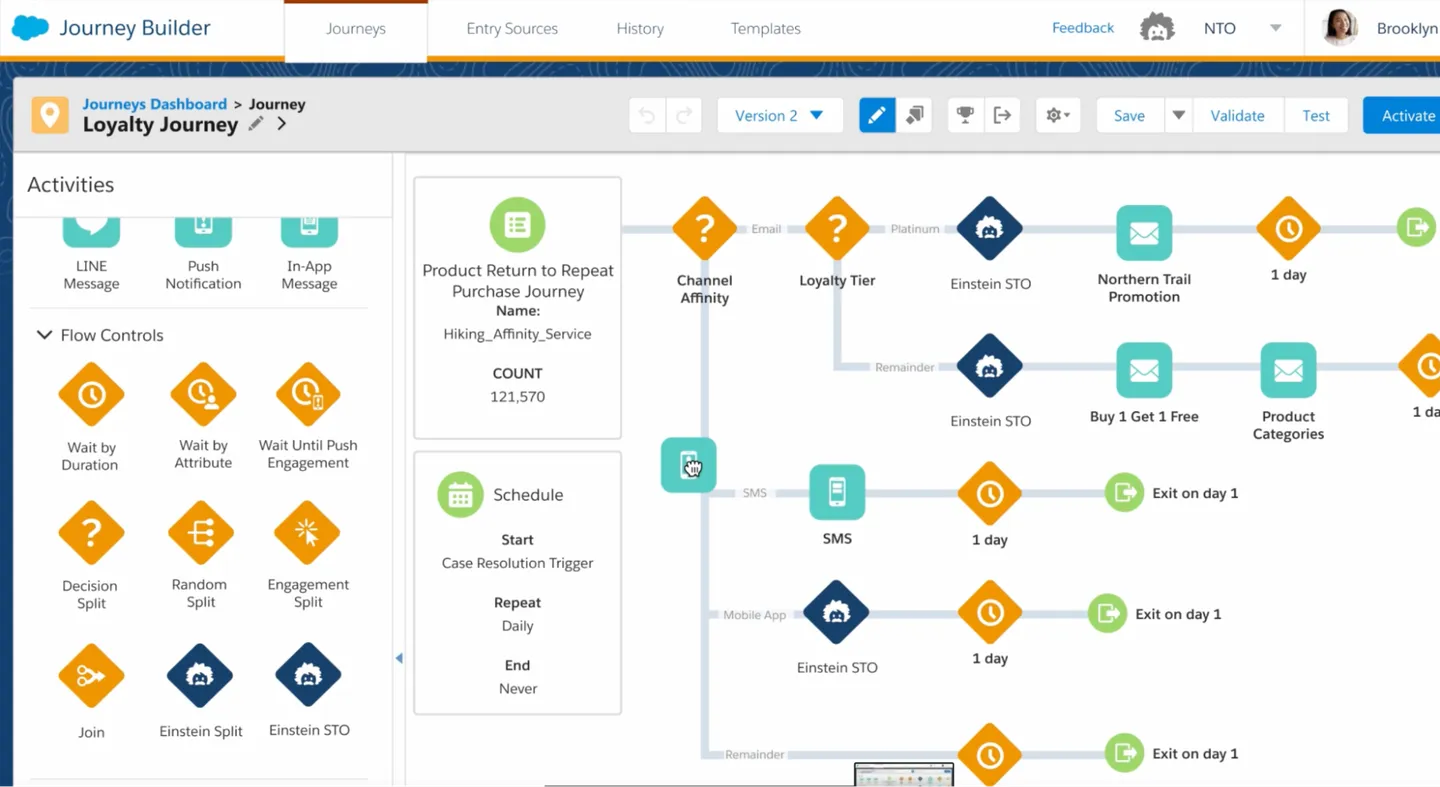The image size is (1440, 787).
Task: Click the Einstein STO node on Loyalty Tier Remainder path
Action: (990, 367)
